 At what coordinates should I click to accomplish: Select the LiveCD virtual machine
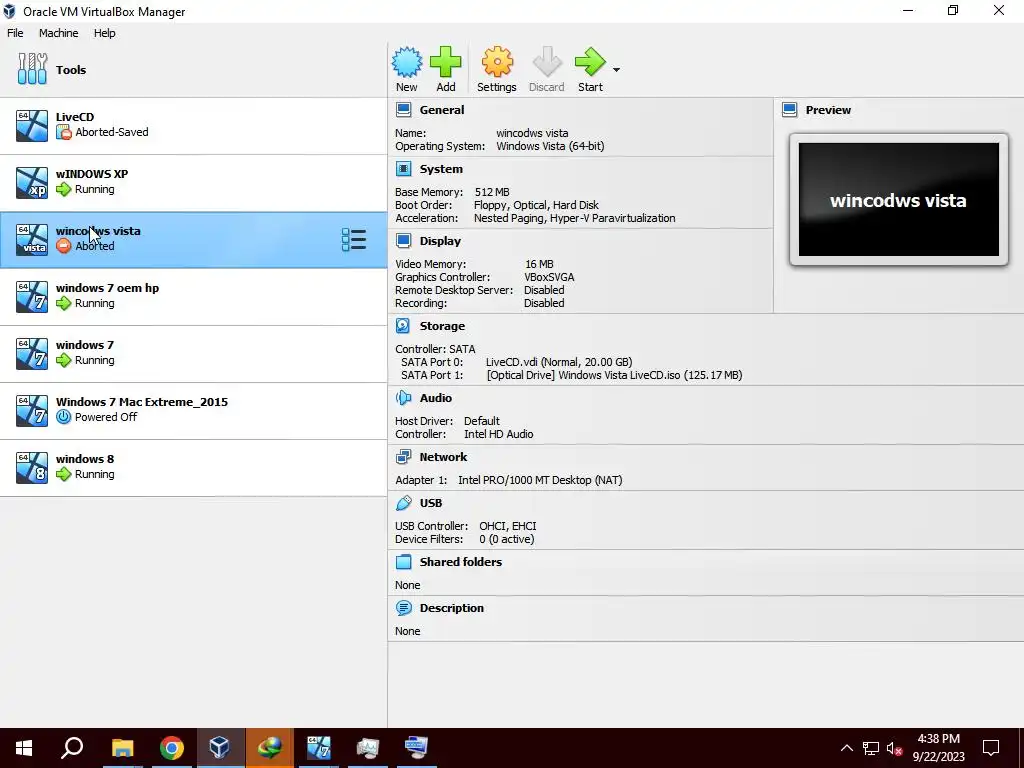(x=194, y=125)
